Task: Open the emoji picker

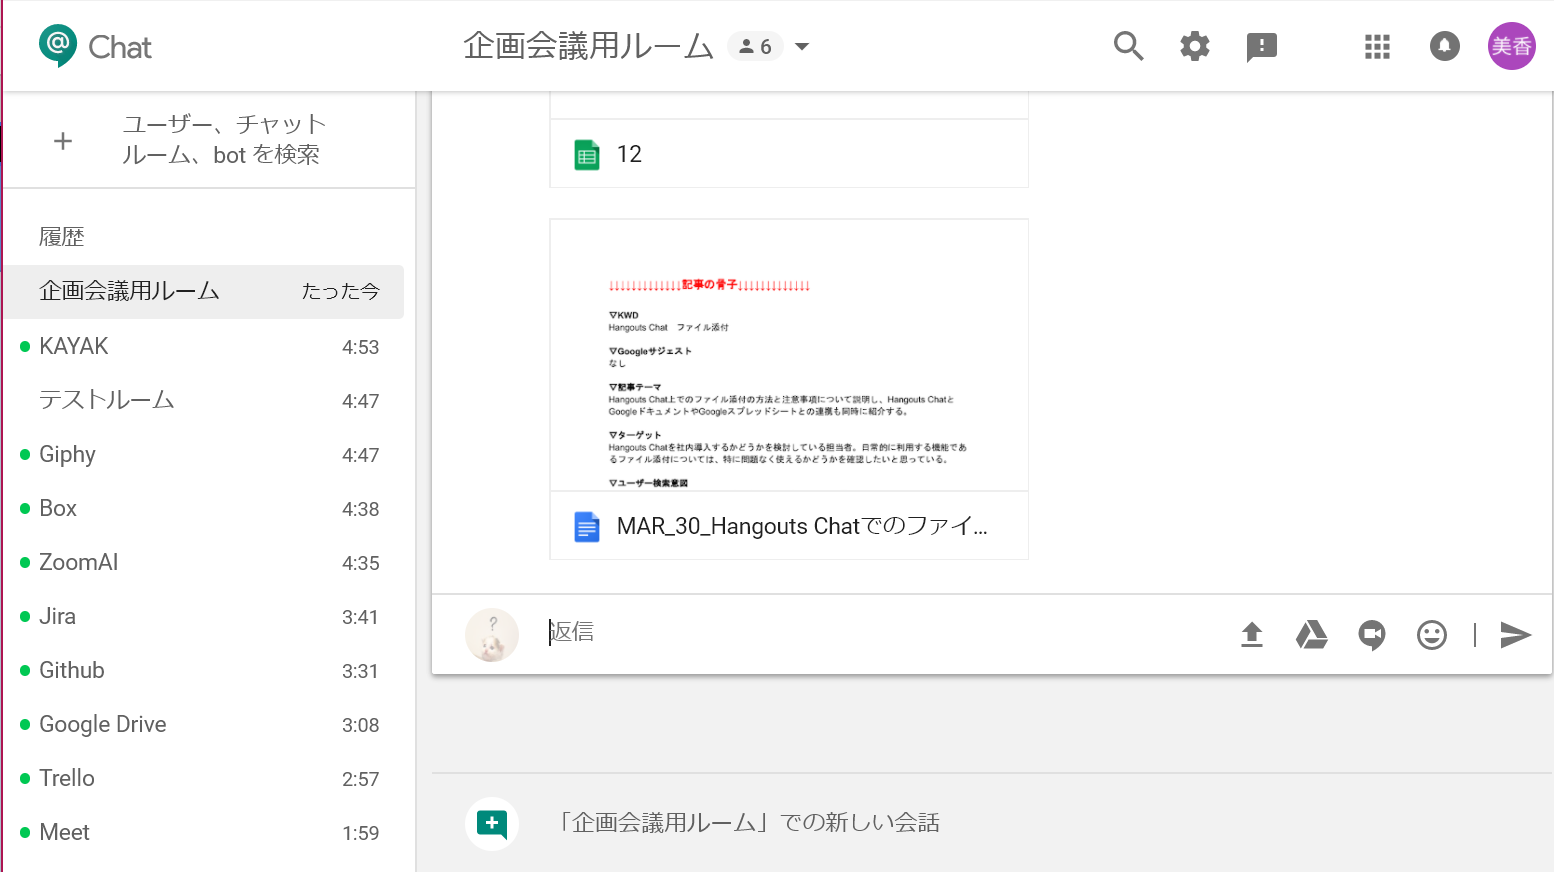Action: tap(1431, 635)
